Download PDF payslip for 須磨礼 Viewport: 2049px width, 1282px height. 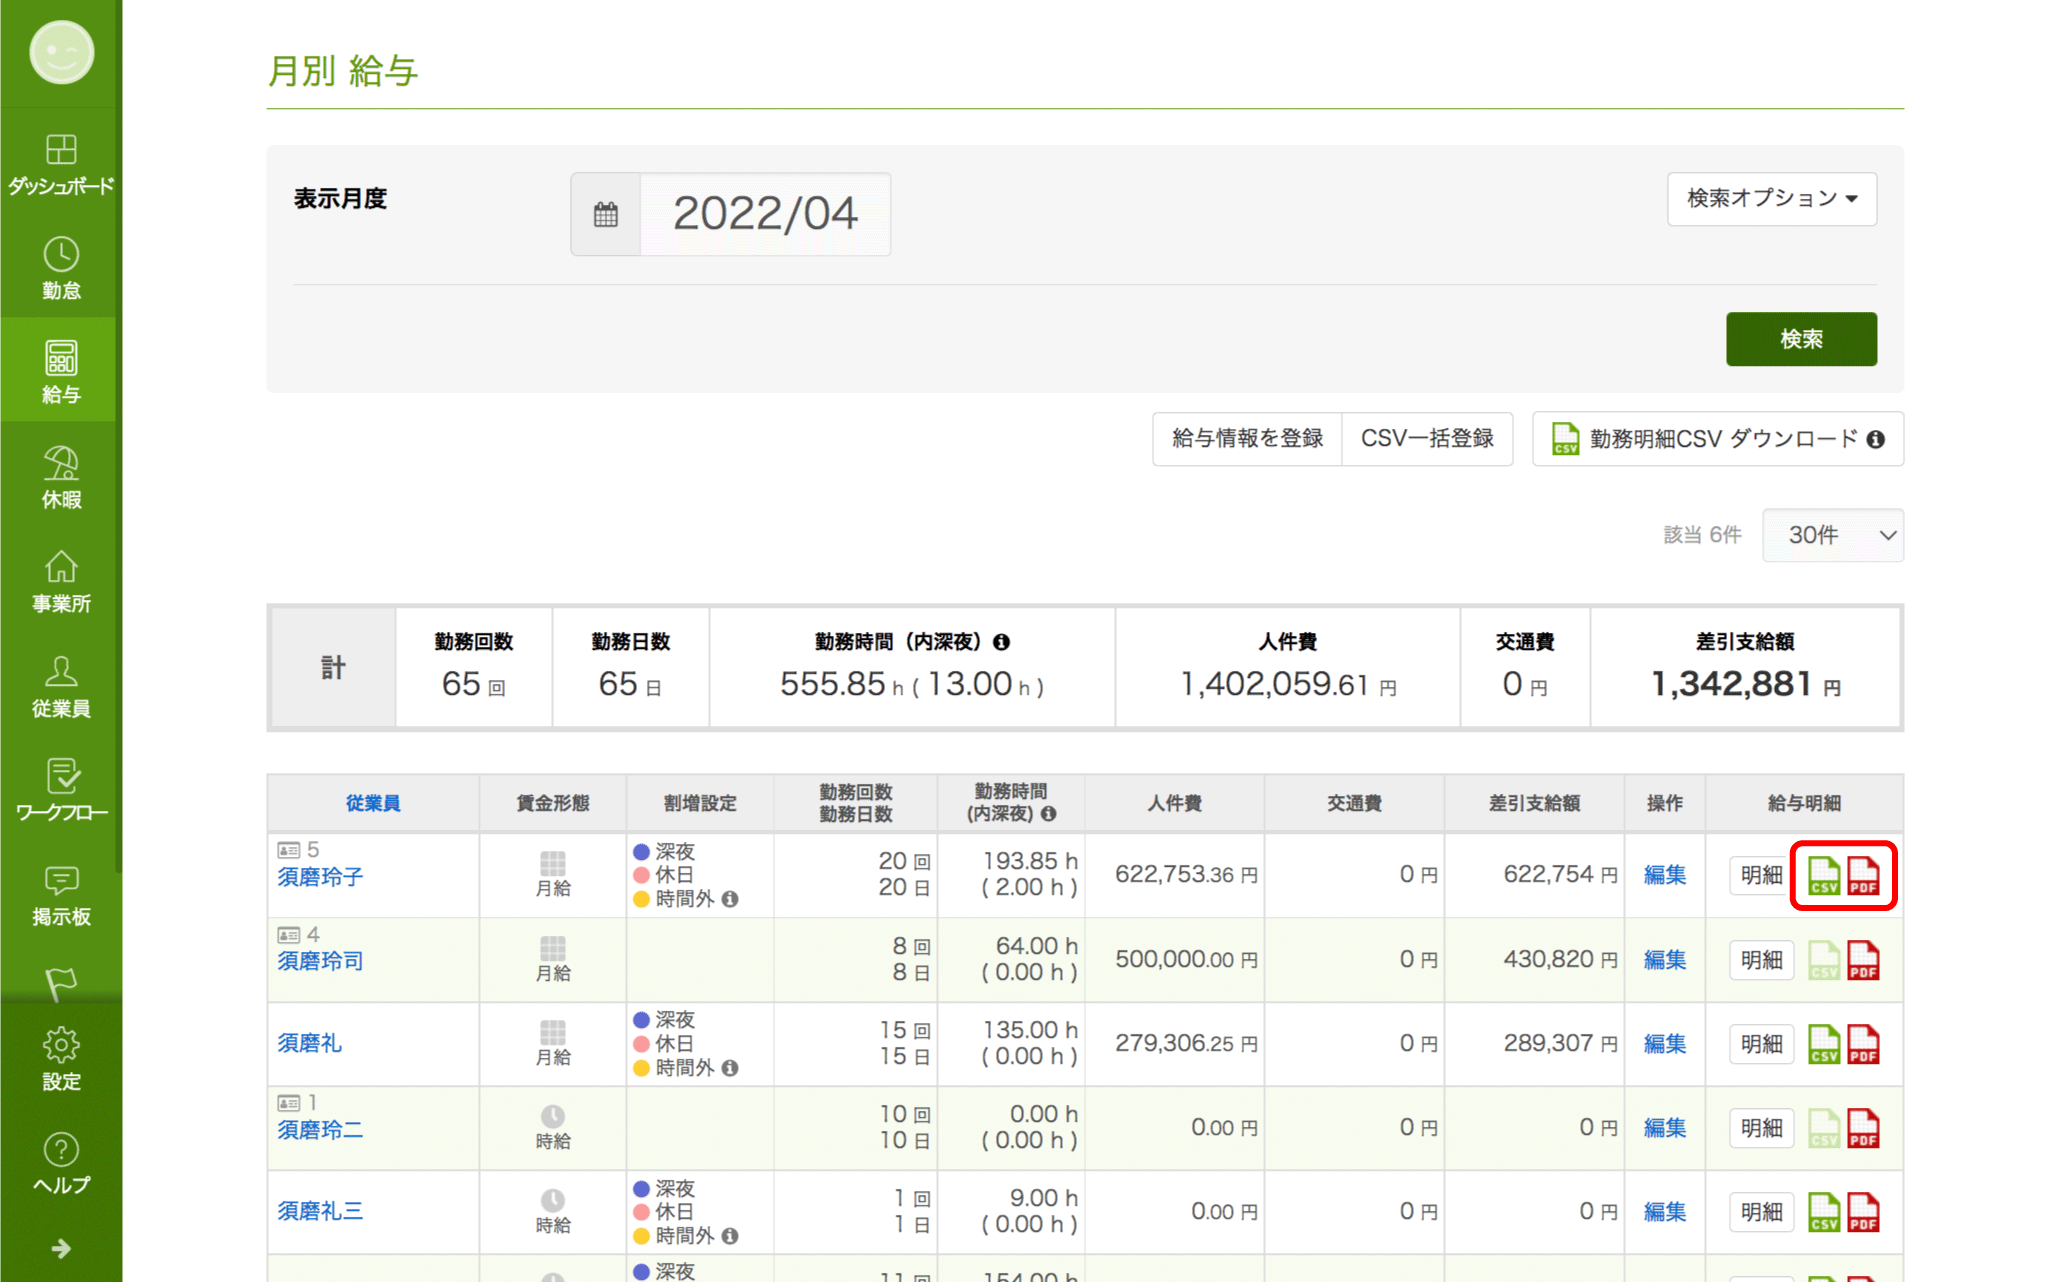click(1863, 1044)
